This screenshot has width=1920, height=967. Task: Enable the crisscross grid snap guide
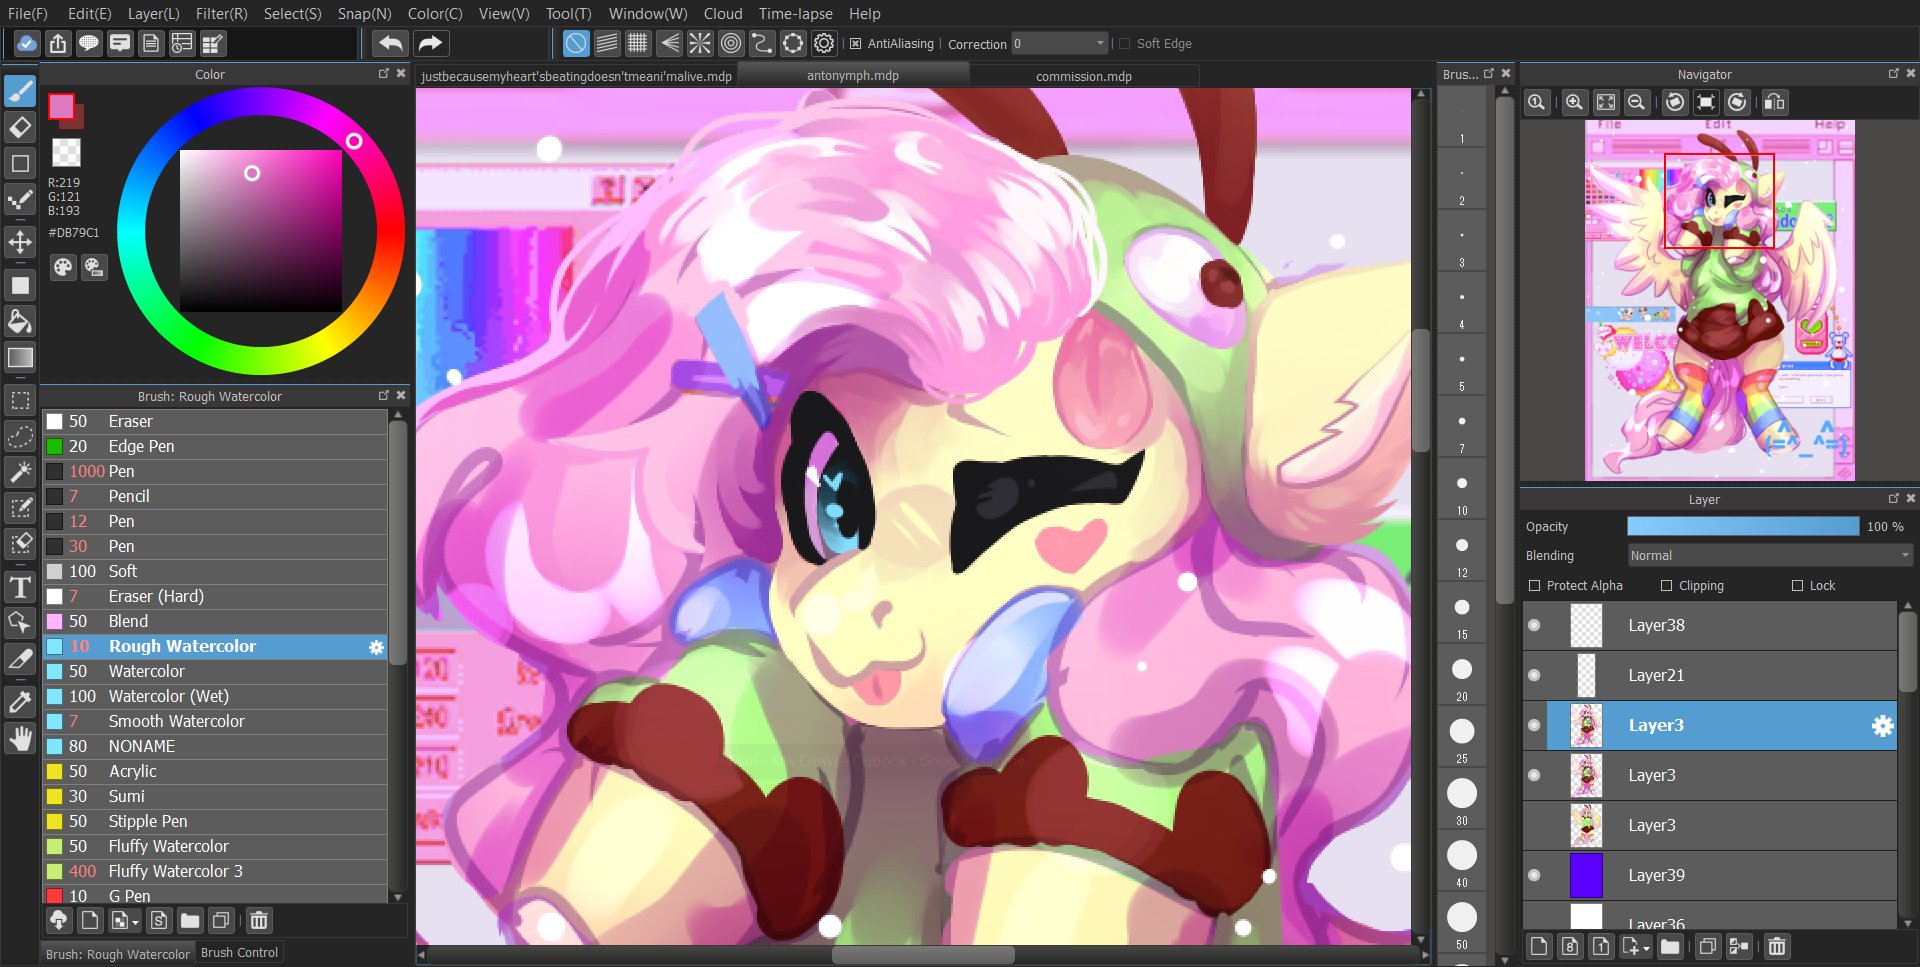(x=638, y=43)
